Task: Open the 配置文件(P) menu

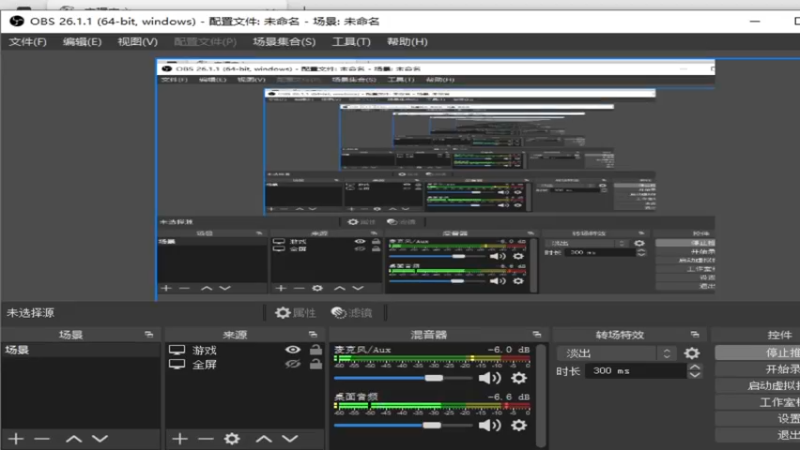Action: click(205, 42)
